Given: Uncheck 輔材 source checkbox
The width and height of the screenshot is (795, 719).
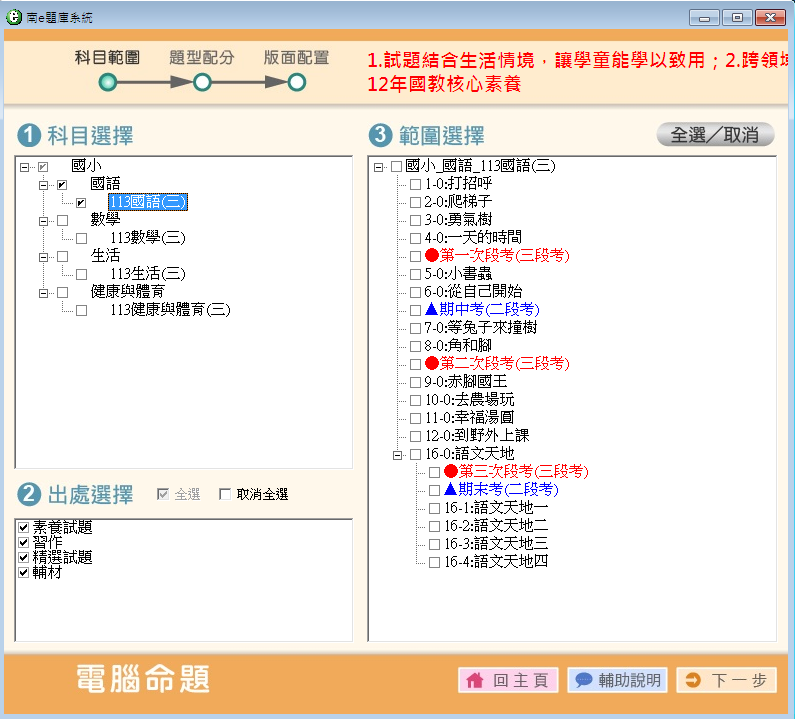Looking at the screenshot, I should click(23, 572).
